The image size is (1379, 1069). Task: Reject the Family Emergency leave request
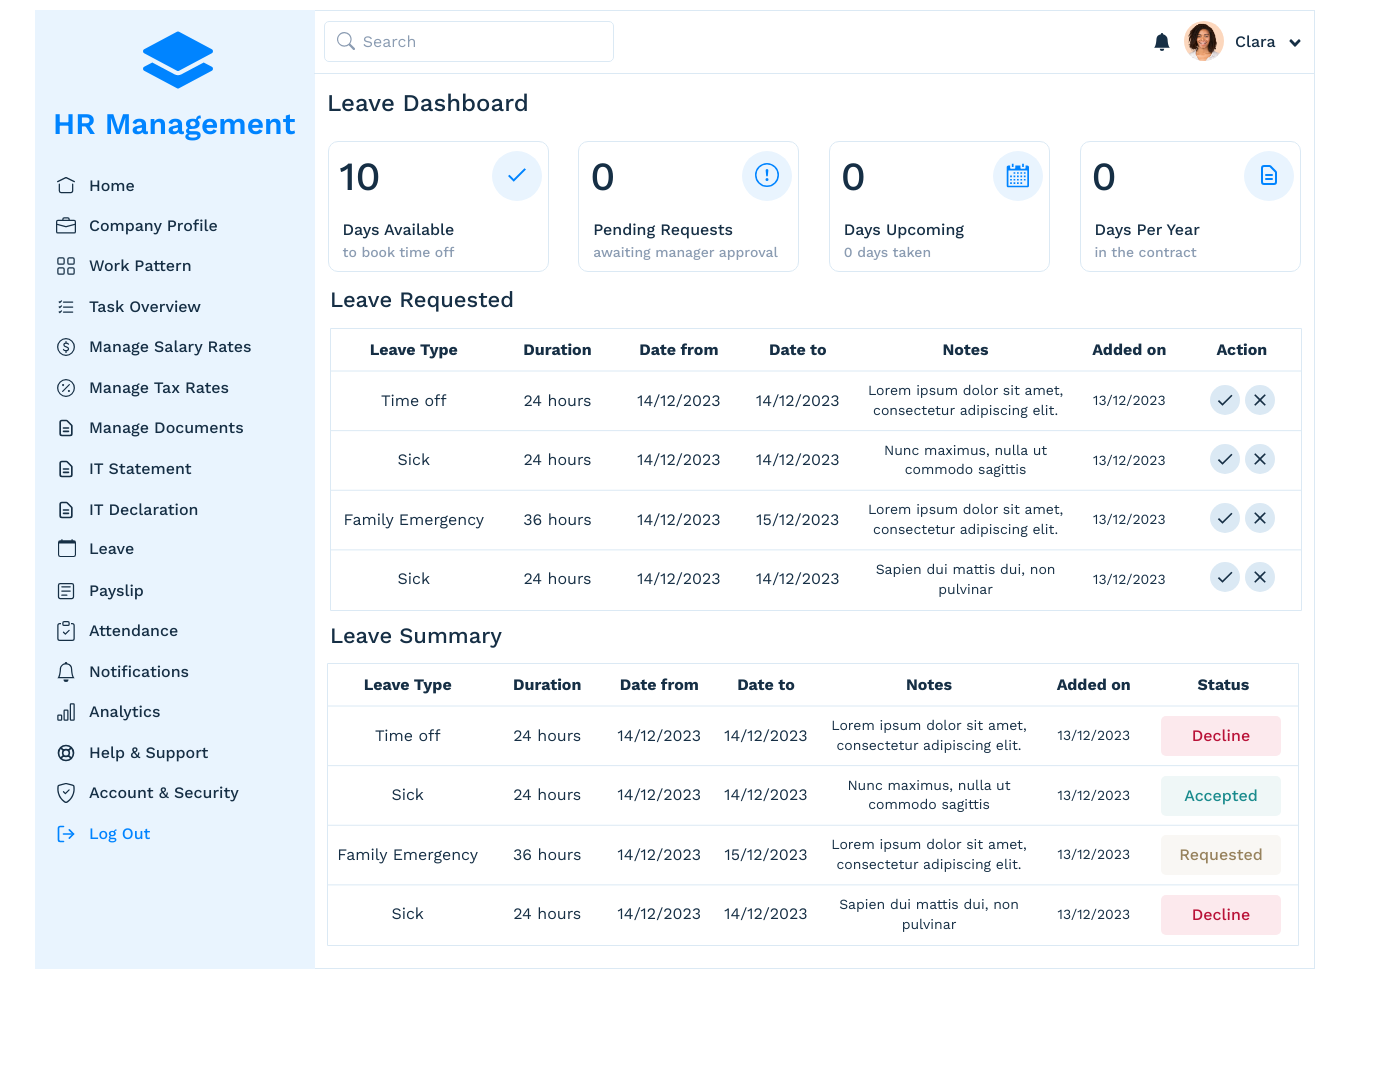click(1260, 518)
